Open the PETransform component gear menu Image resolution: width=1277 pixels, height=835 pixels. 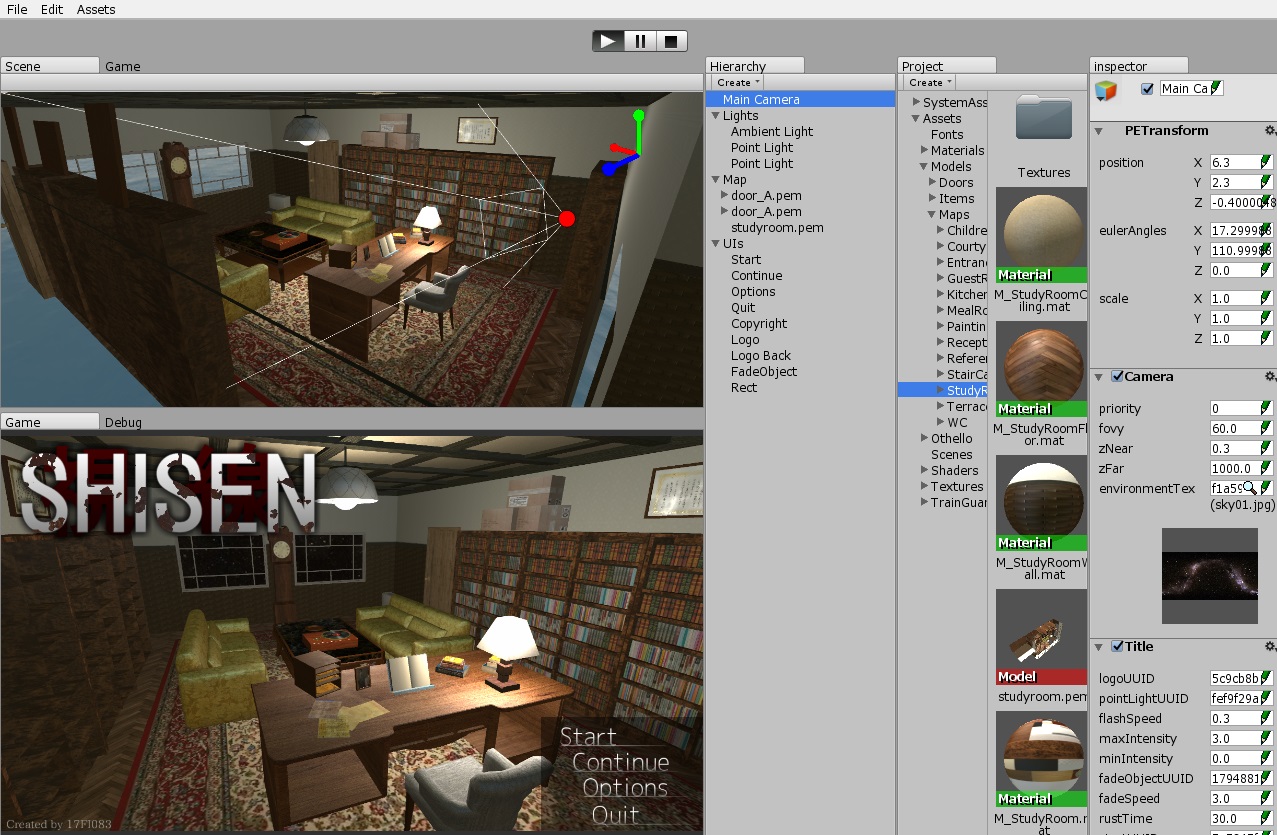click(1269, 131)
